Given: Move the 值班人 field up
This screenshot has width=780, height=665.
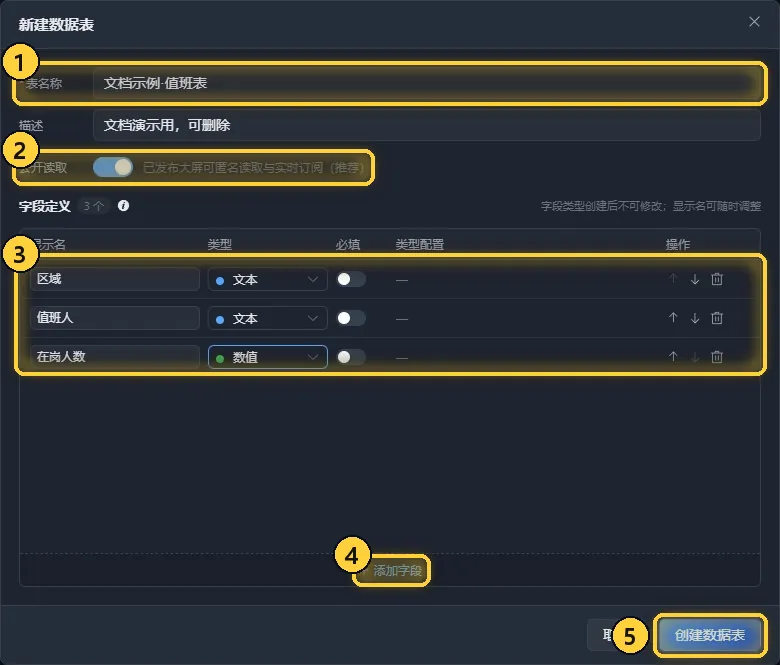Looking at the screenshot, I should coord(673,318).
